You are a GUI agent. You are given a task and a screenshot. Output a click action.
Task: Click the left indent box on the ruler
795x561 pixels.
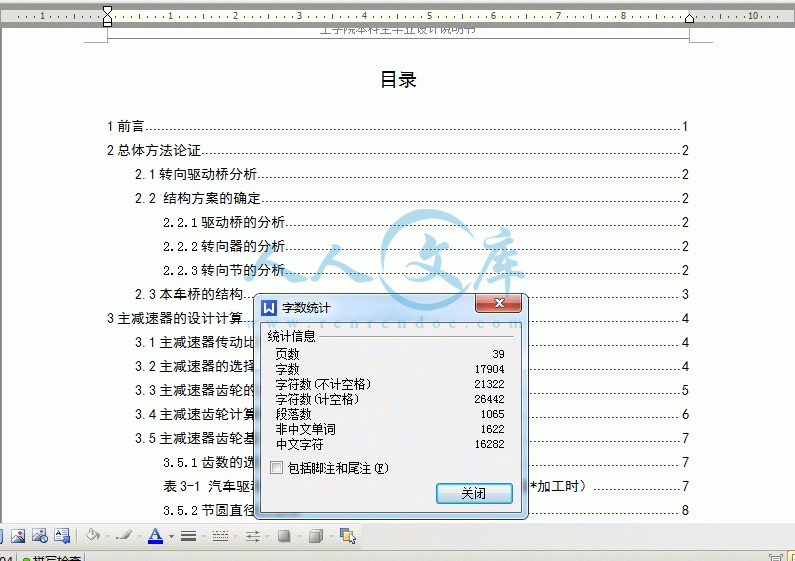[x=107, y=23]
